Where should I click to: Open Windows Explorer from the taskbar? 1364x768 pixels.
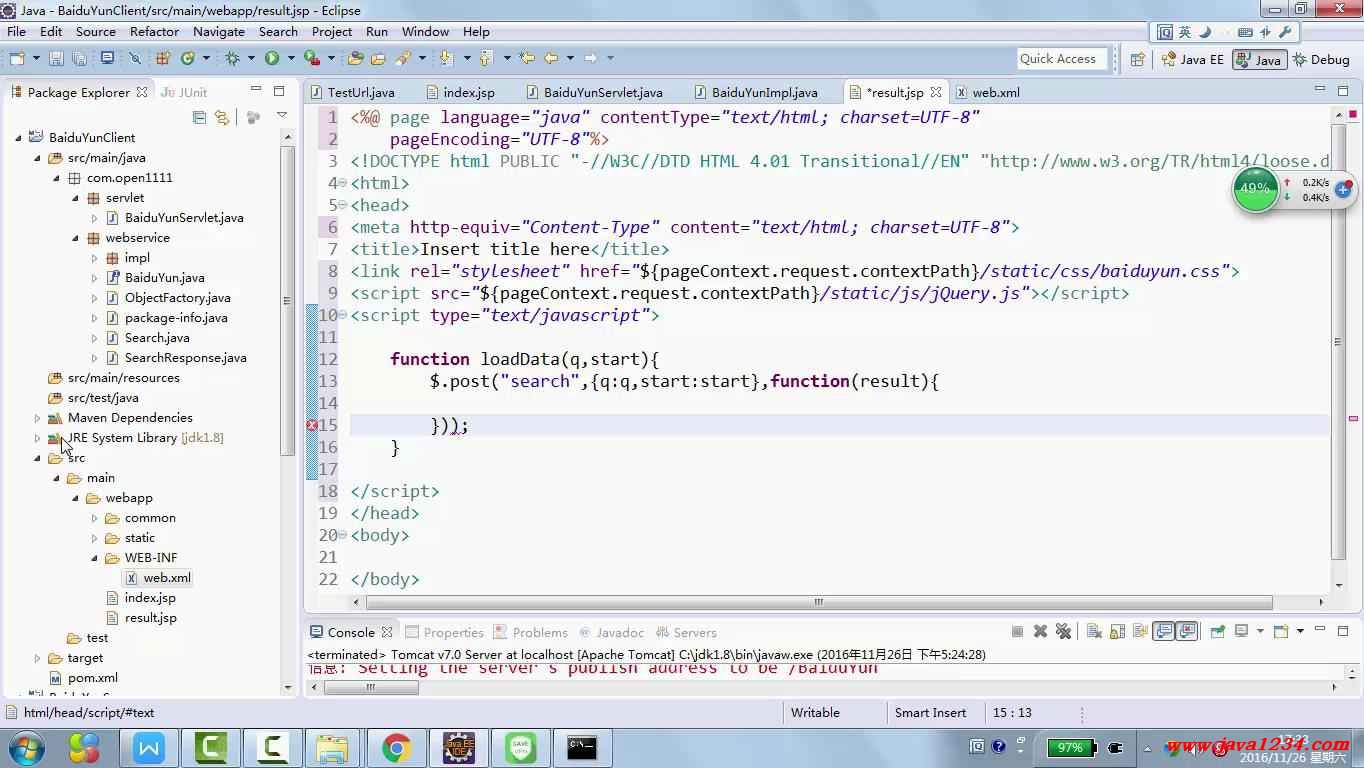(332, 748)
